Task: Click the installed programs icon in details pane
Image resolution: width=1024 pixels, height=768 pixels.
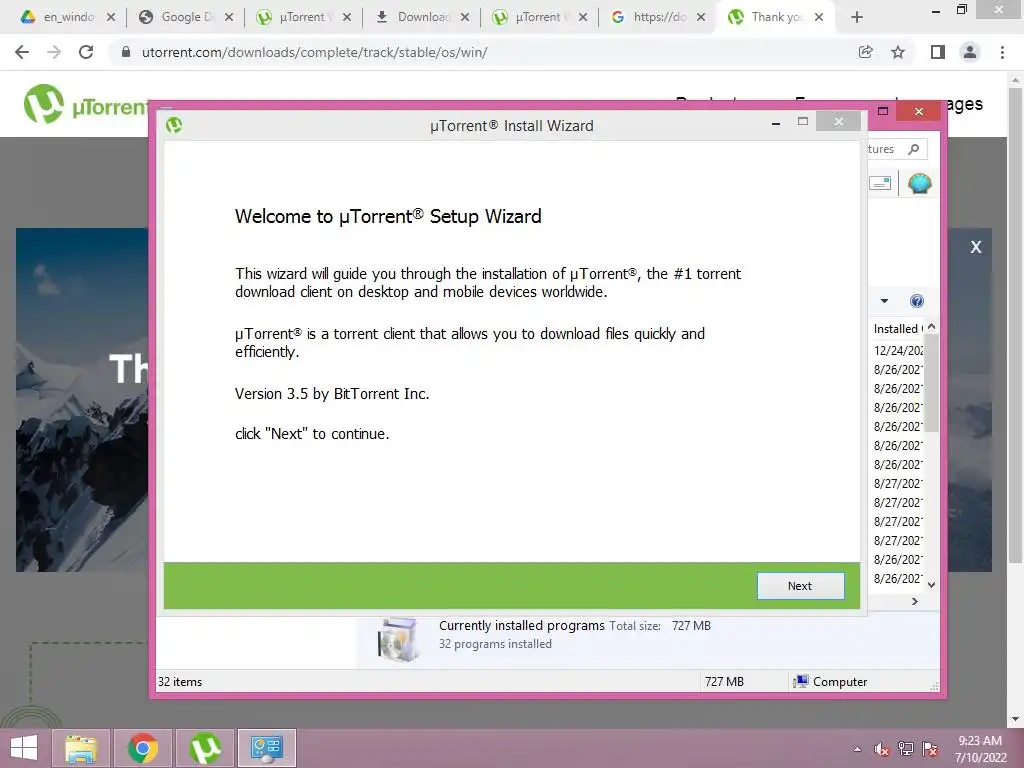Action: [x=397, y=640]
